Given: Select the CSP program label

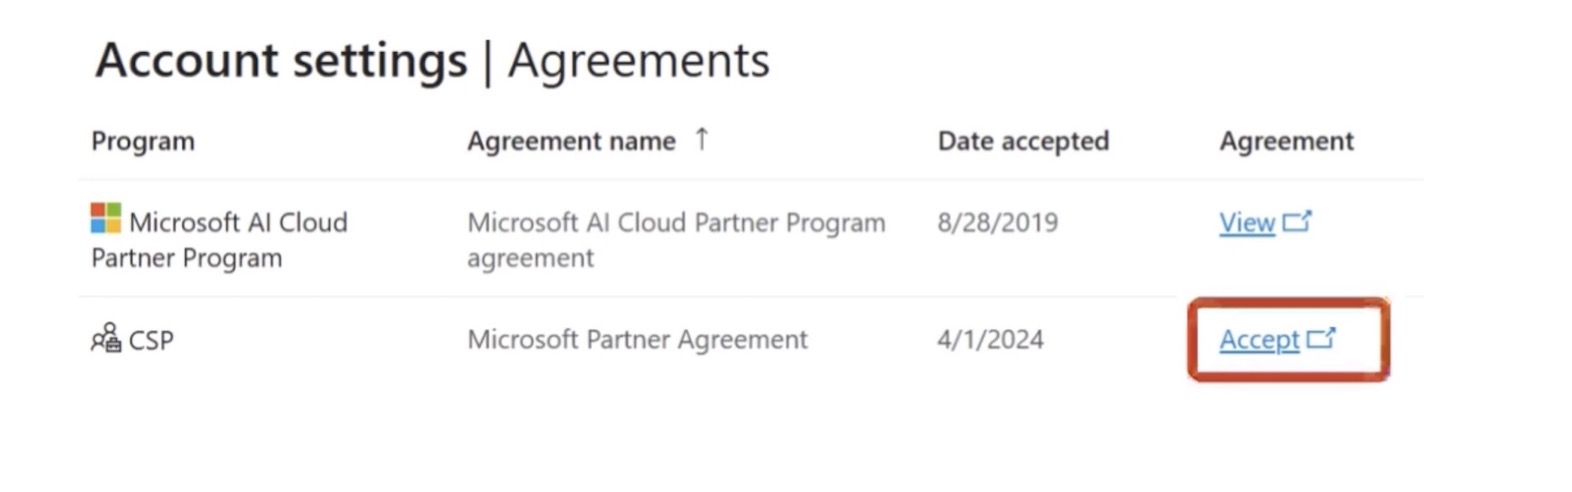Looking at the screenshot, I should click(151, 340).
